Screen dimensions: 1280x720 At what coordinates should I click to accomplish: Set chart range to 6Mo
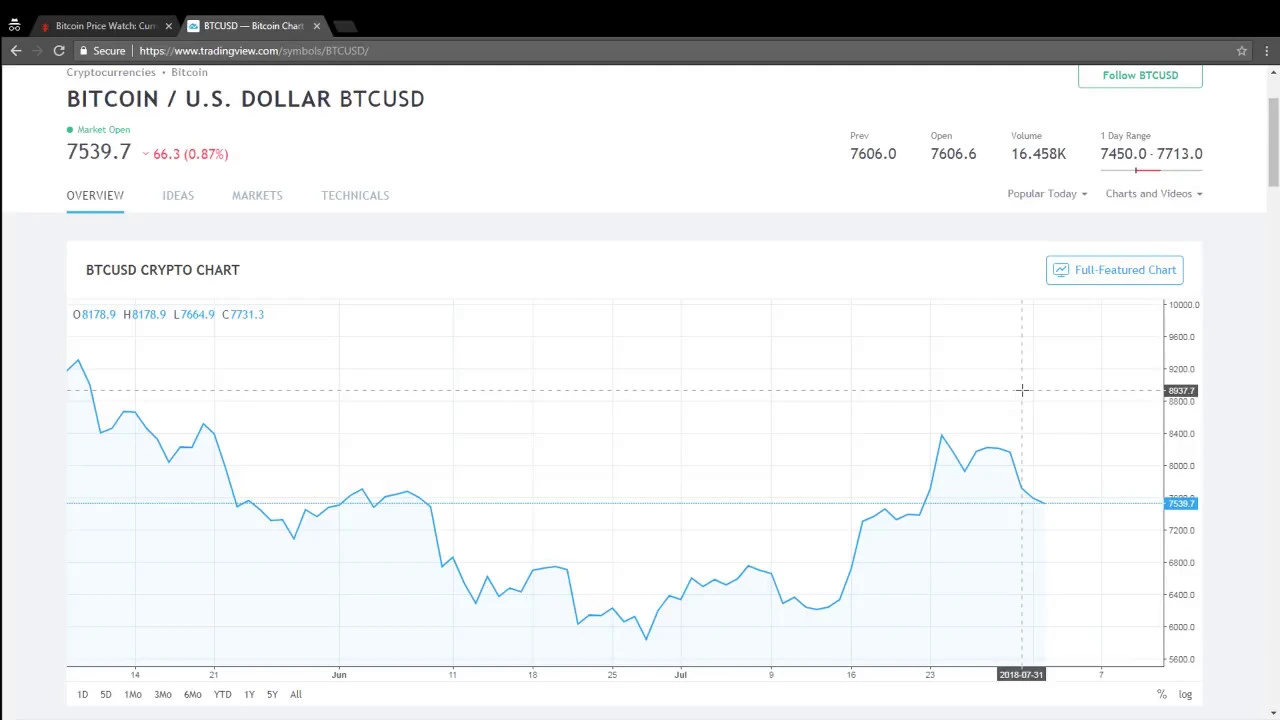pos(192,694)
